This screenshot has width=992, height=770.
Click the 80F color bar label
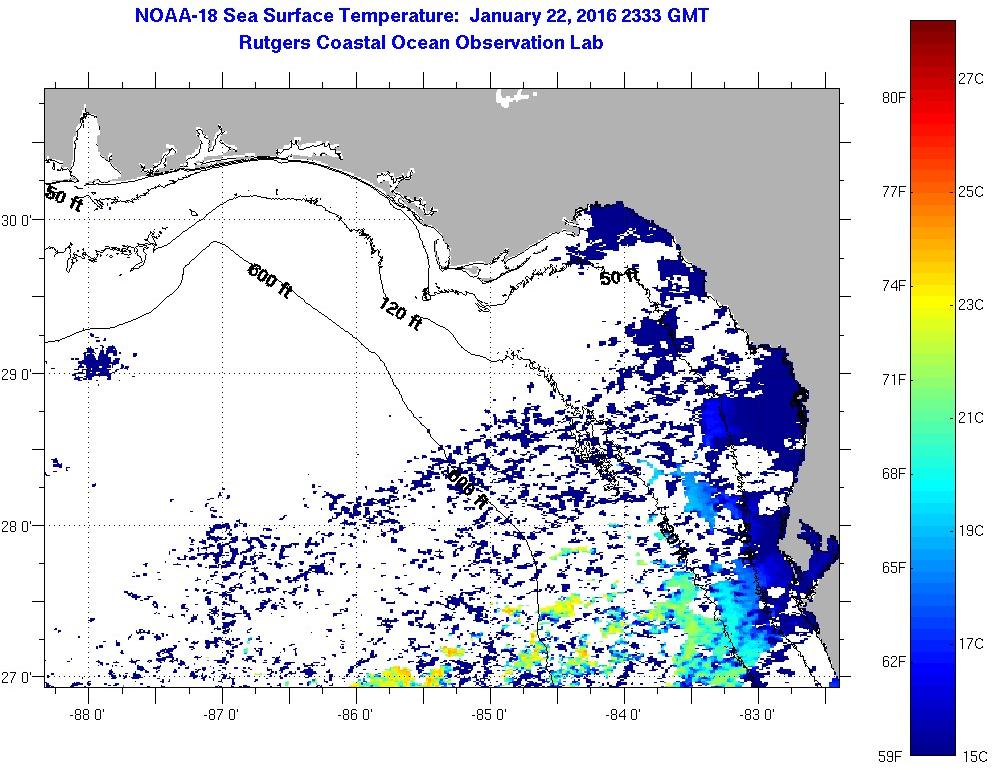click(x=893, y=98)
